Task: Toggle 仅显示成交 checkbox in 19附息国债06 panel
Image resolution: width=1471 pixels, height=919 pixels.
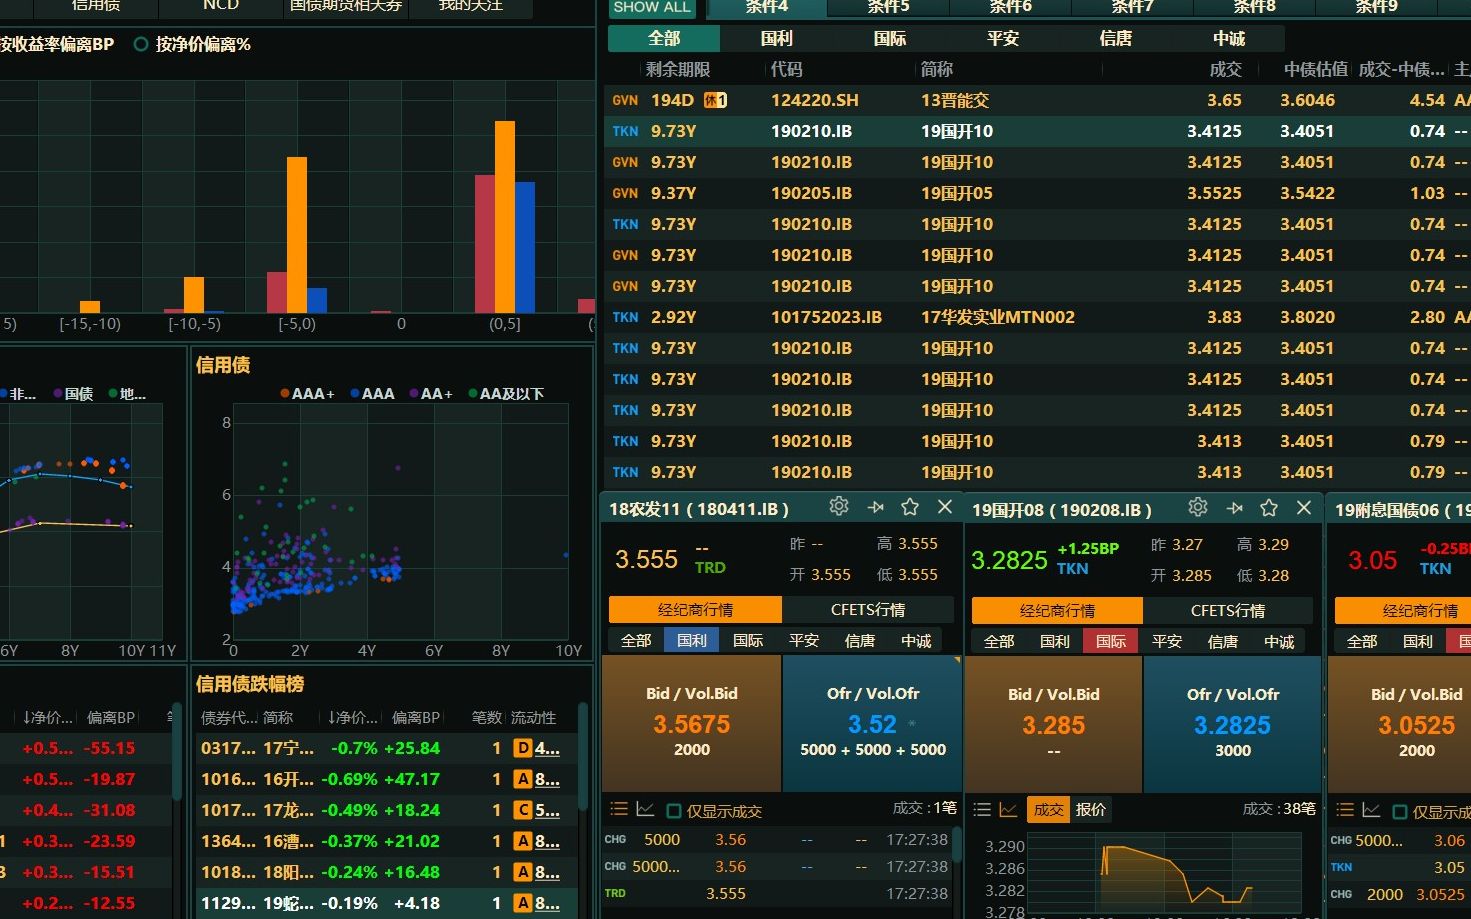Action: pyautogui.click(x=1400, y=811)
